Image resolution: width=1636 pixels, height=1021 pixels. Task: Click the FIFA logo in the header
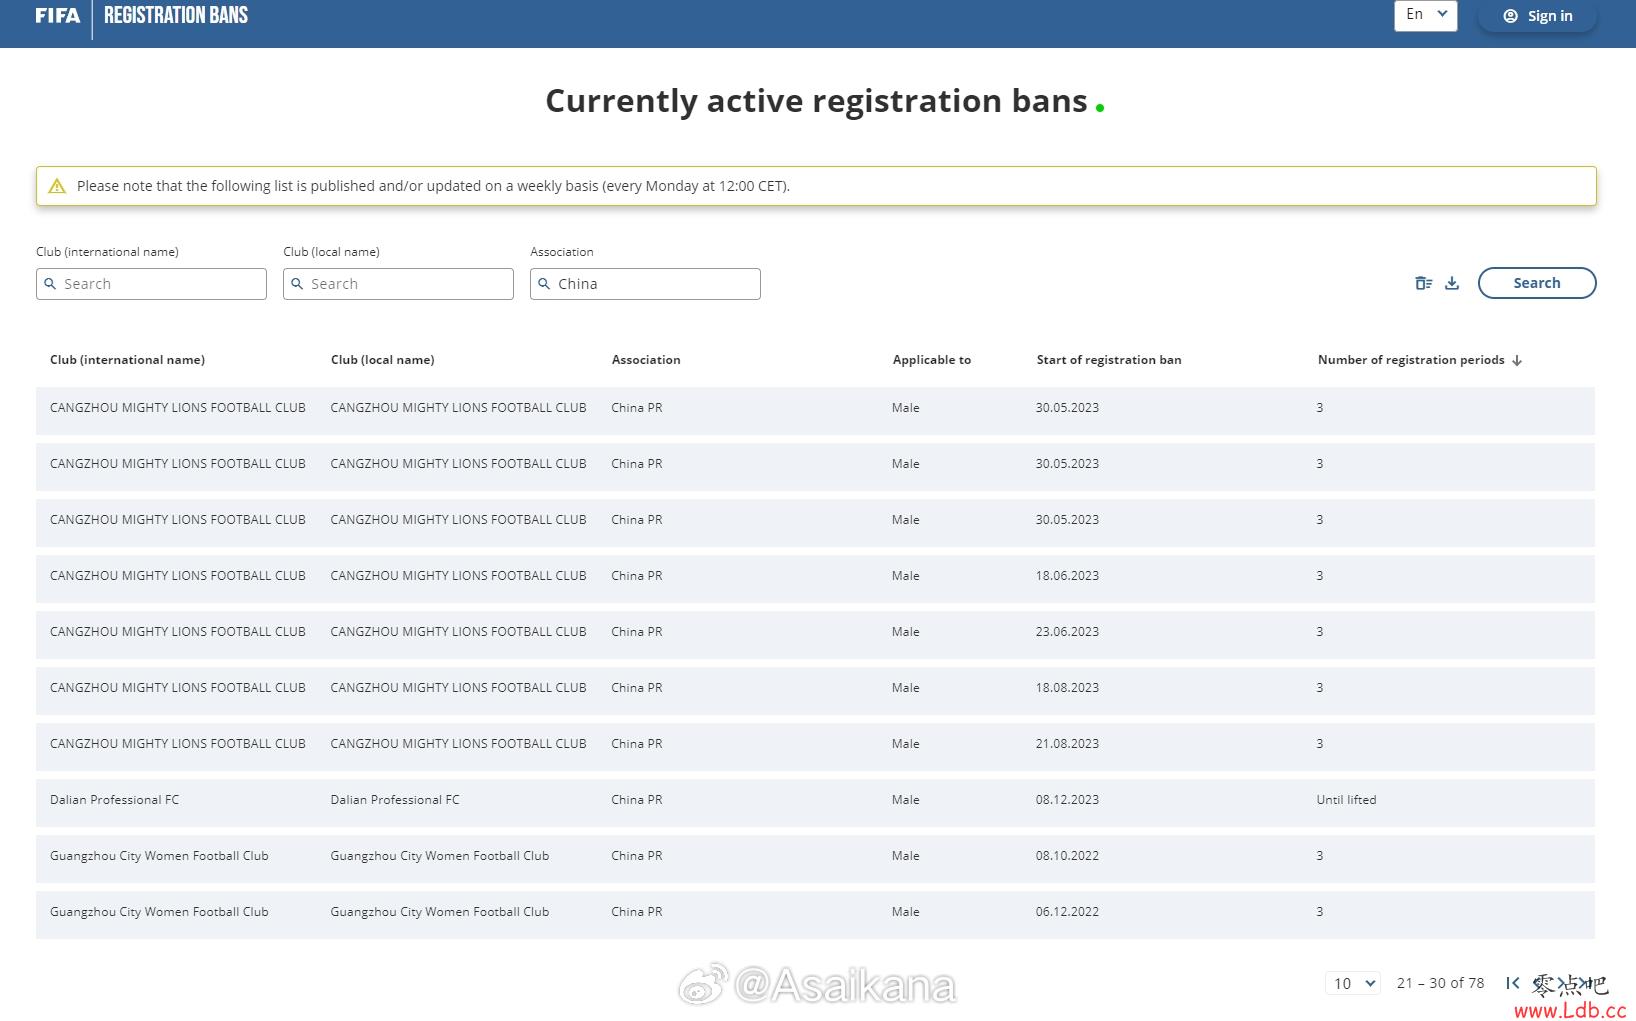(57, 15)
